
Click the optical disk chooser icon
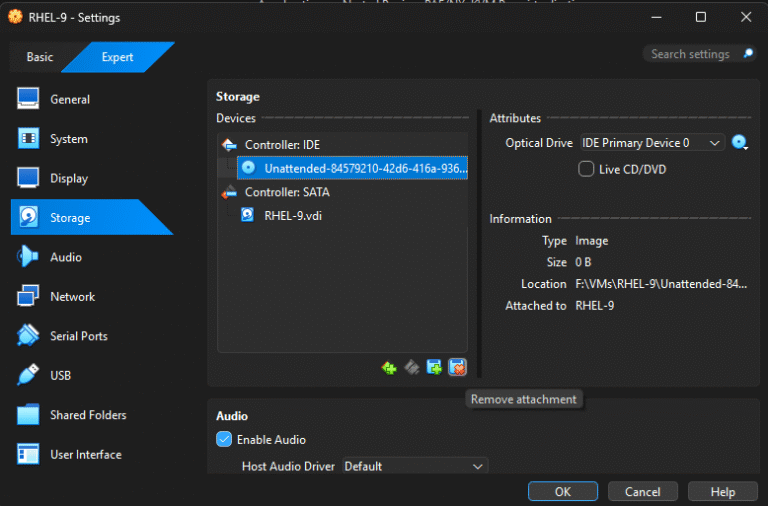(740, 143)
